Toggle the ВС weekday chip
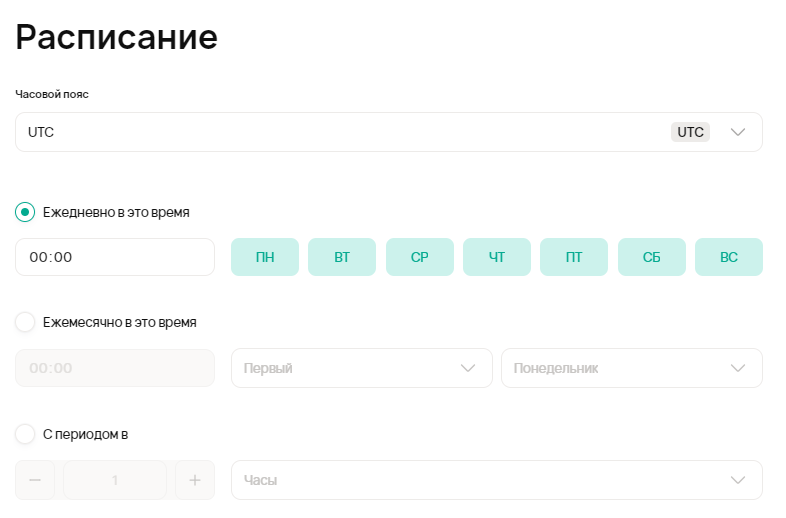This screenshot has height=518, width=786. coord(729,257)
